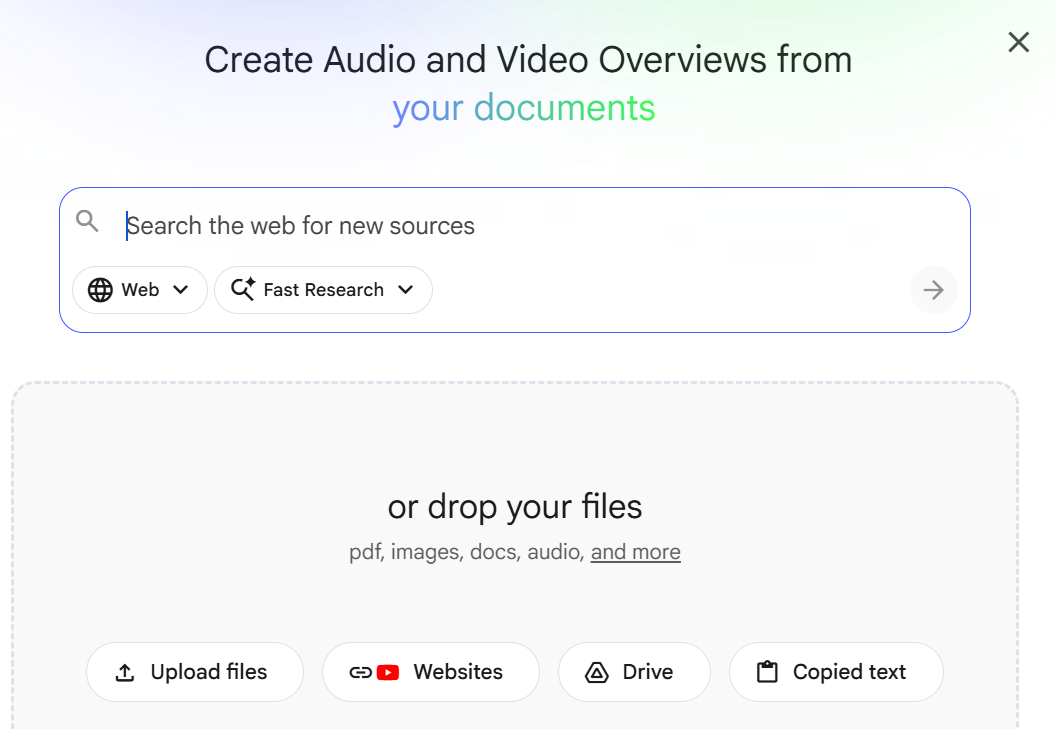Click the Google Drive triangle icon

coord(597,673)
